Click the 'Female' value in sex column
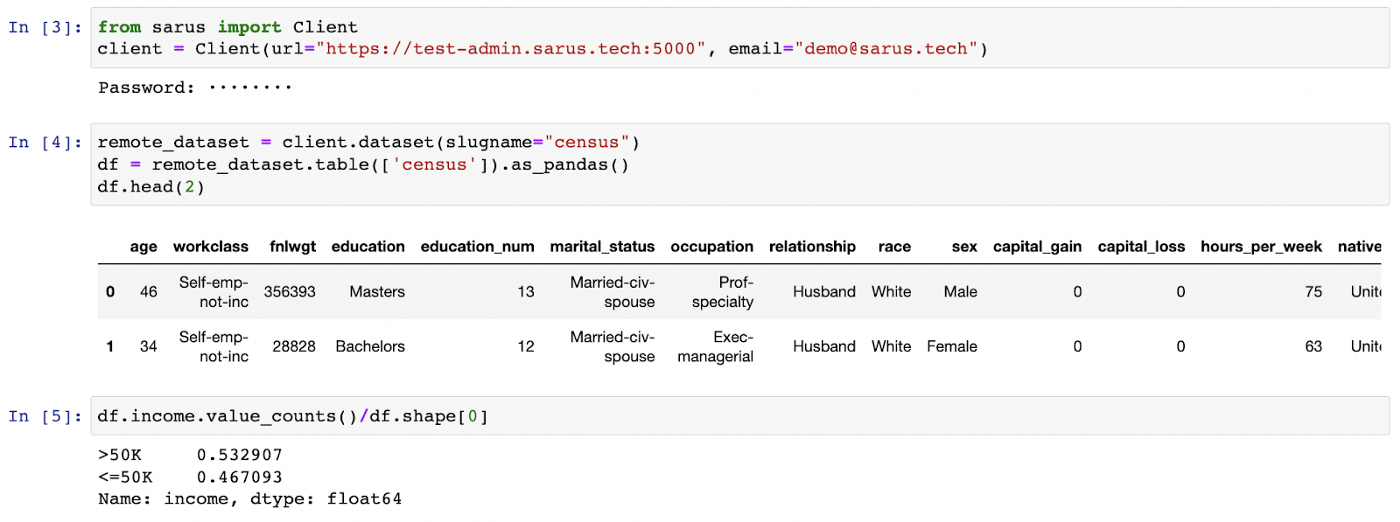This screenshot has height=522, width=1400. click(952, 347)
